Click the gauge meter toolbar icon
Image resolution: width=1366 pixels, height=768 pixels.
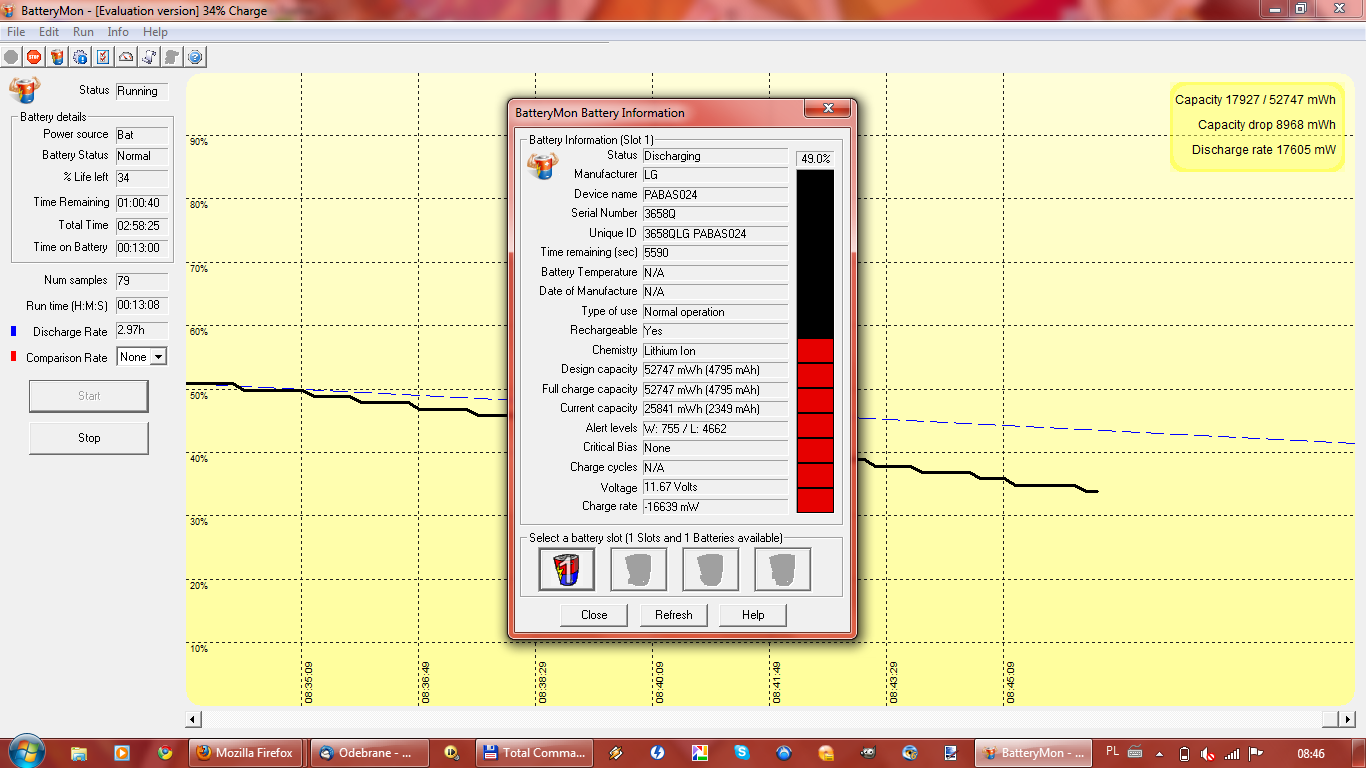[126, 57]
